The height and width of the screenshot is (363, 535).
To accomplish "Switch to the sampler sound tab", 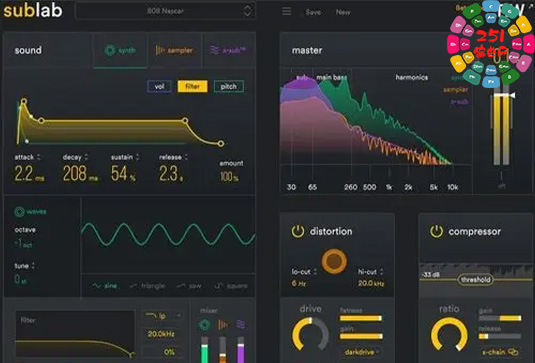I will (x=174, y=50).
